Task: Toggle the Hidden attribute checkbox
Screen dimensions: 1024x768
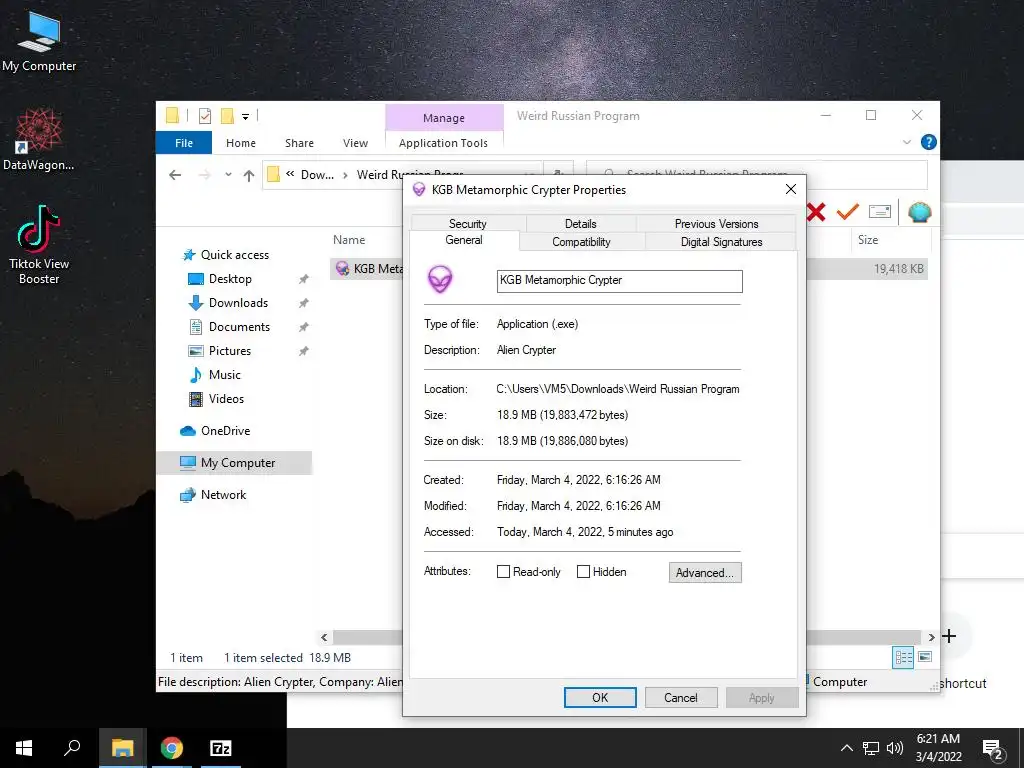Action: [x=583, y=572]
